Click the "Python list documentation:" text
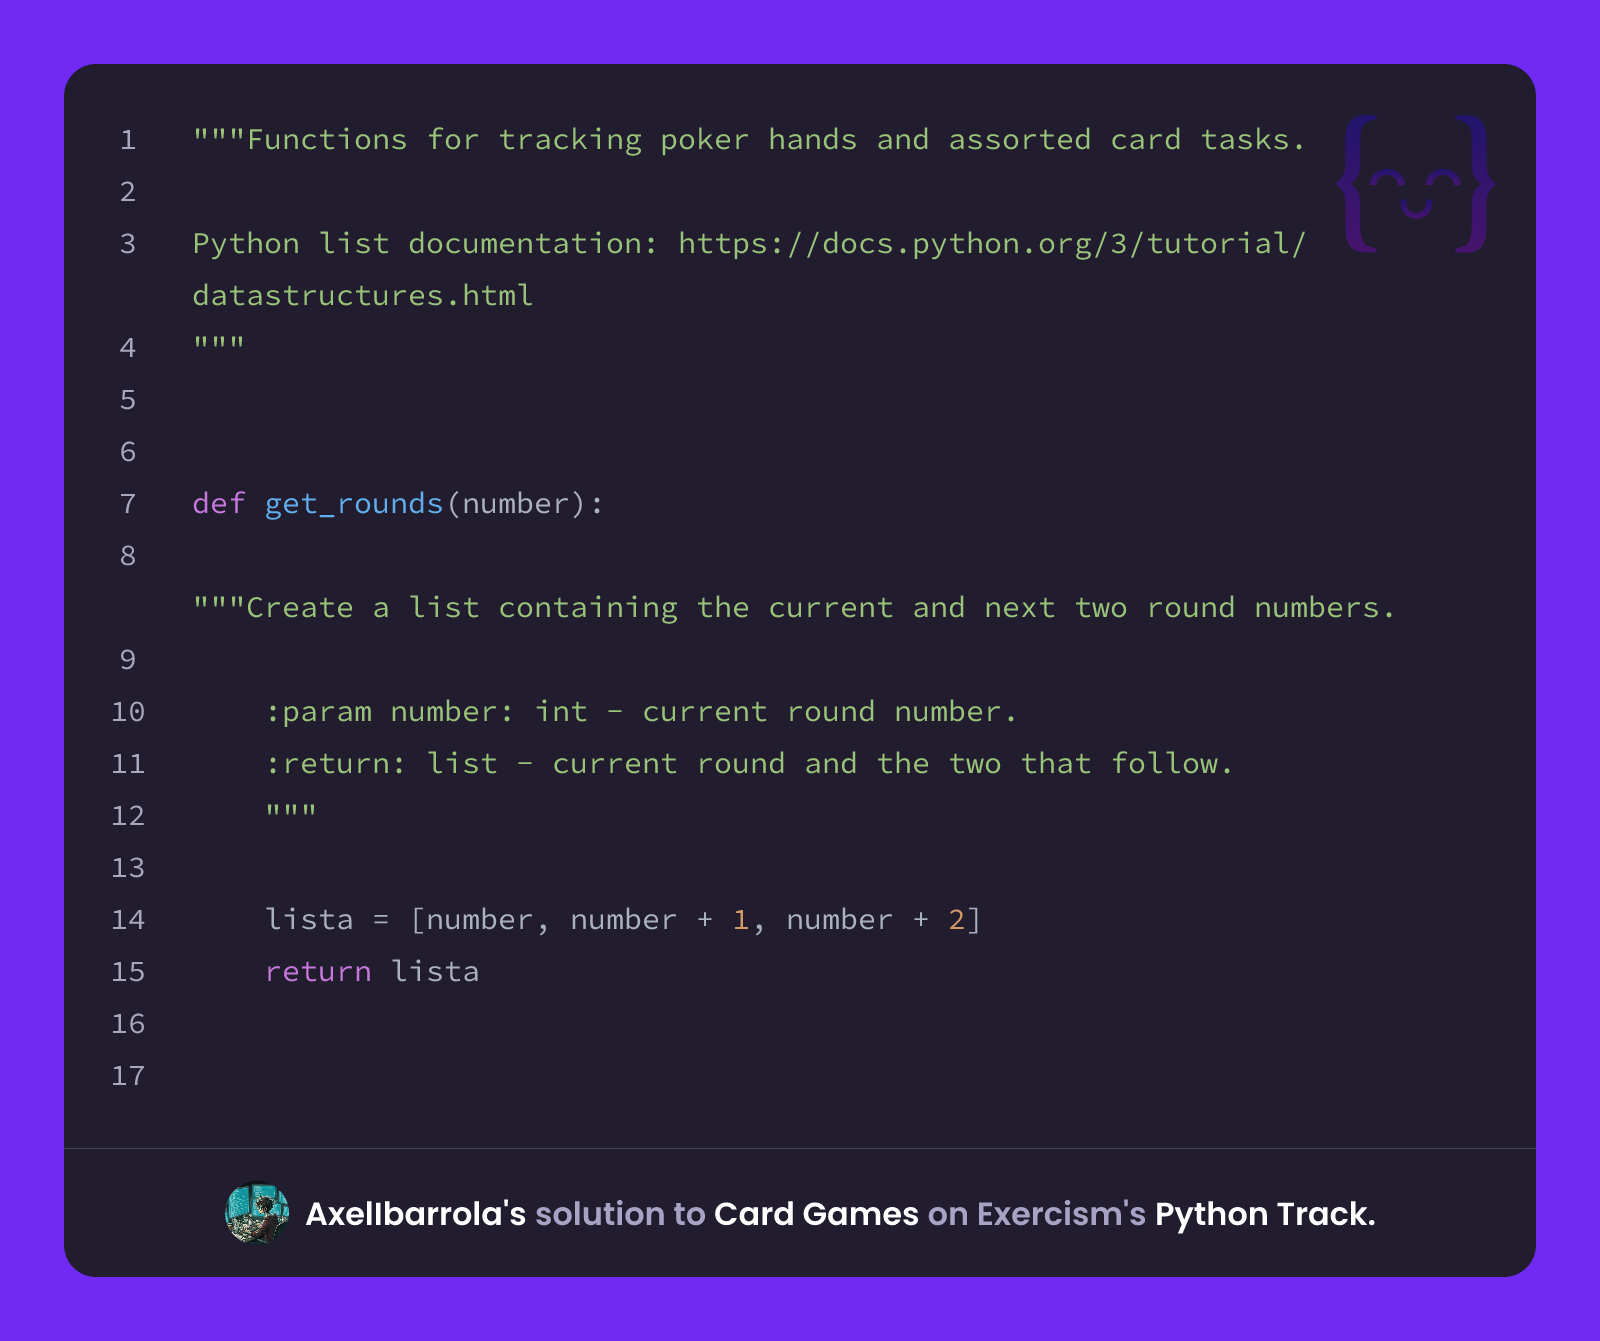The image size is (1600, 1341). click(426, 244)
